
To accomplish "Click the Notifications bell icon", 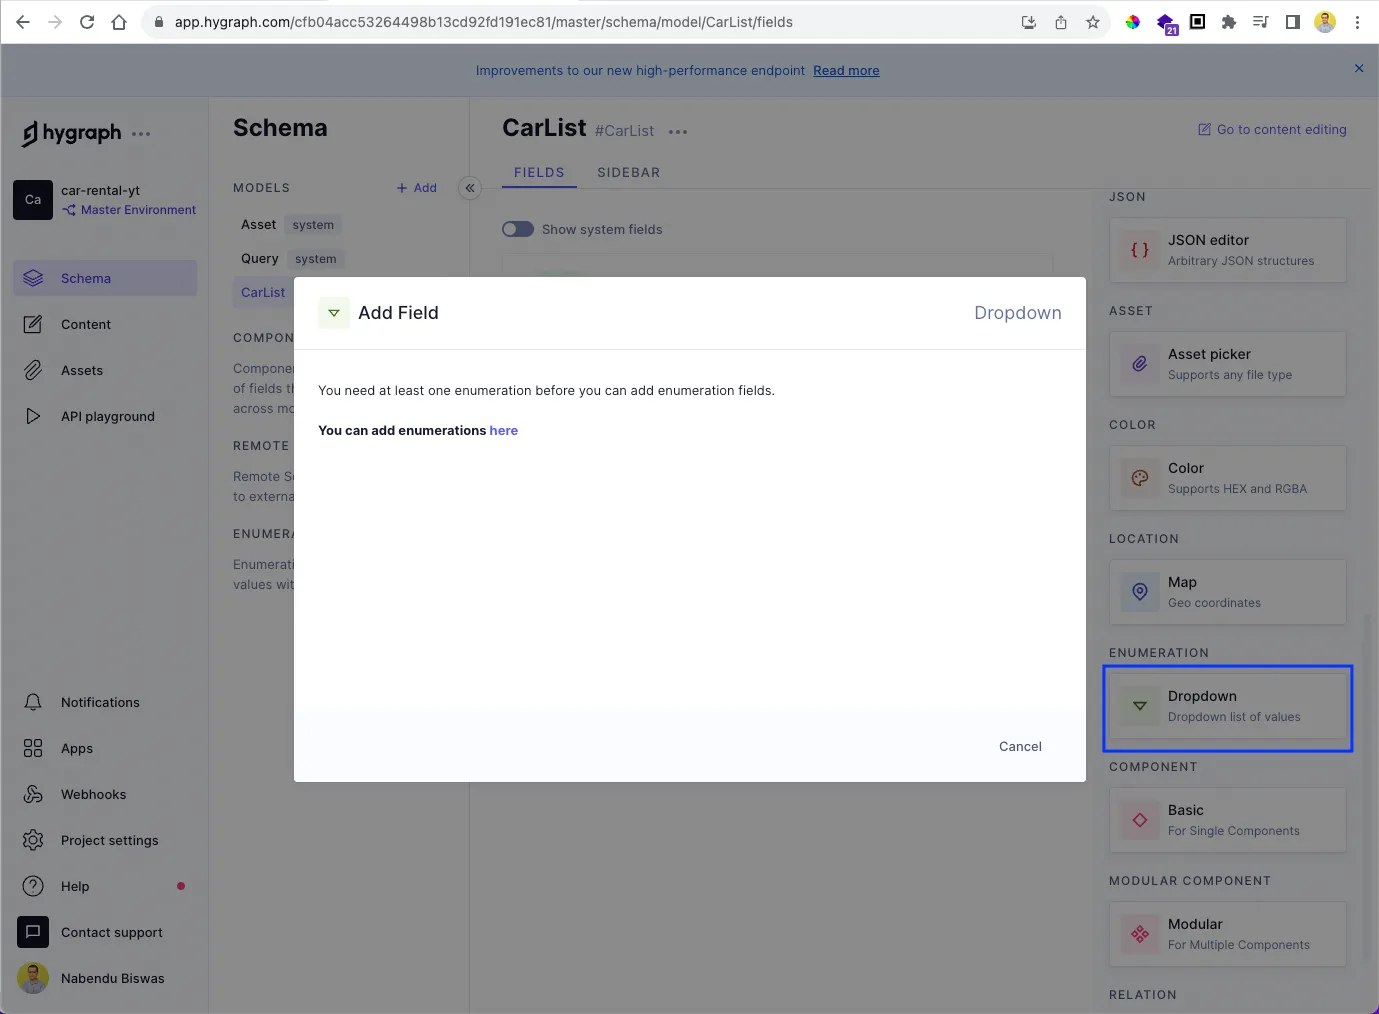I will [33, 702].
